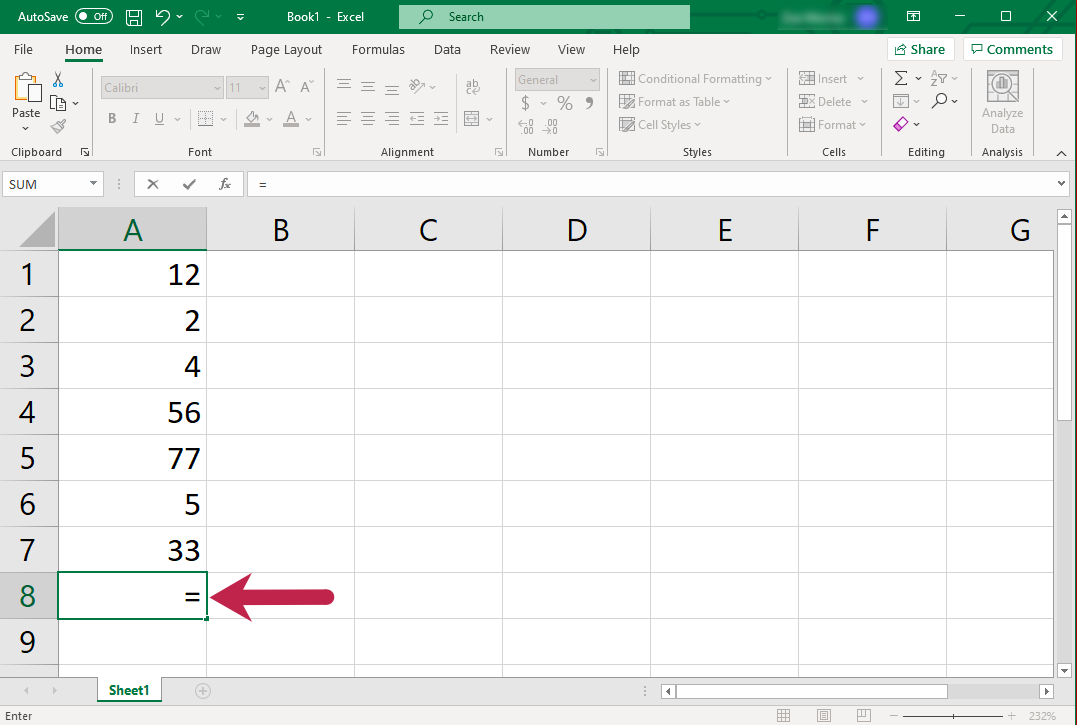Toggle Align Left

pos(344,119)
